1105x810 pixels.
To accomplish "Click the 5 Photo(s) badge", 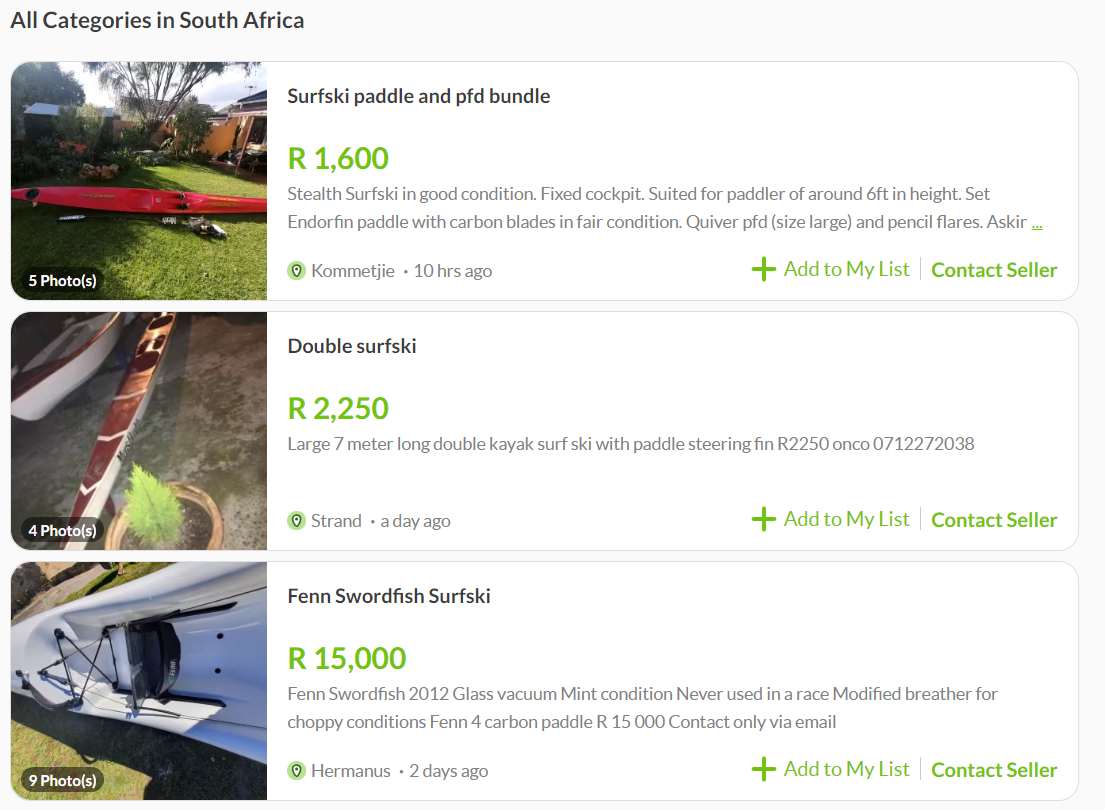I will tap(62, 280).
